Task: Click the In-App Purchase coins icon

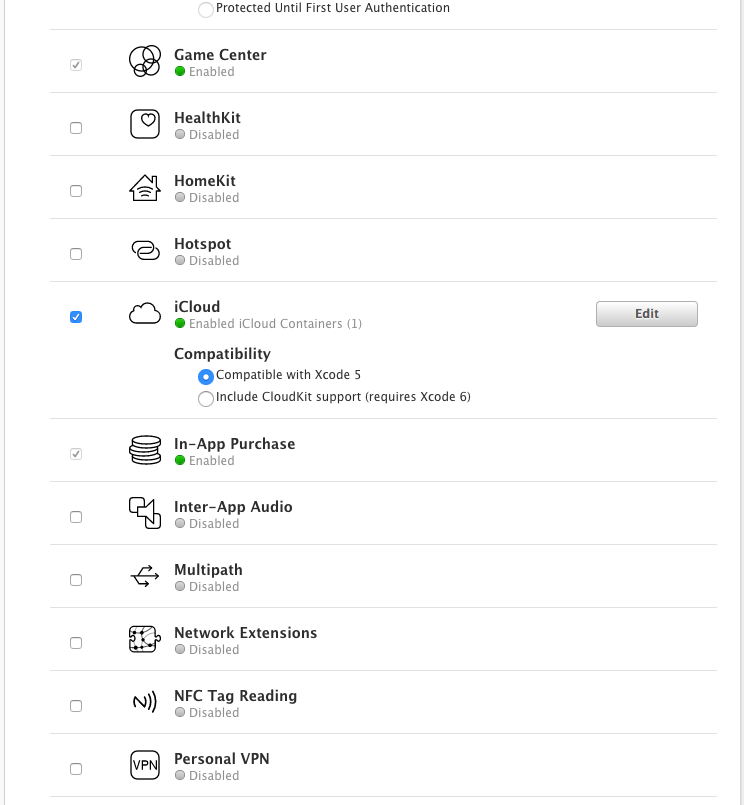Action: (x=145, y=450)
